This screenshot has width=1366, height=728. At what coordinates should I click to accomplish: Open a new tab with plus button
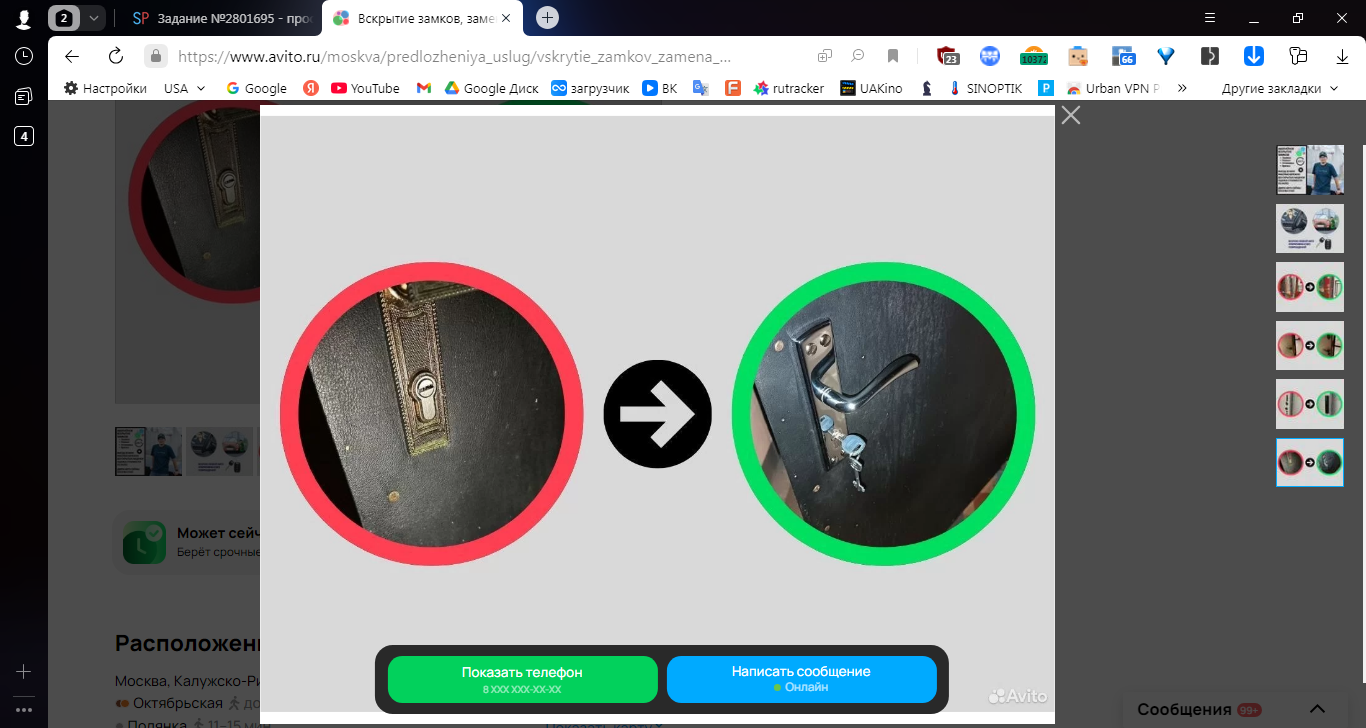tap(547, 18)
